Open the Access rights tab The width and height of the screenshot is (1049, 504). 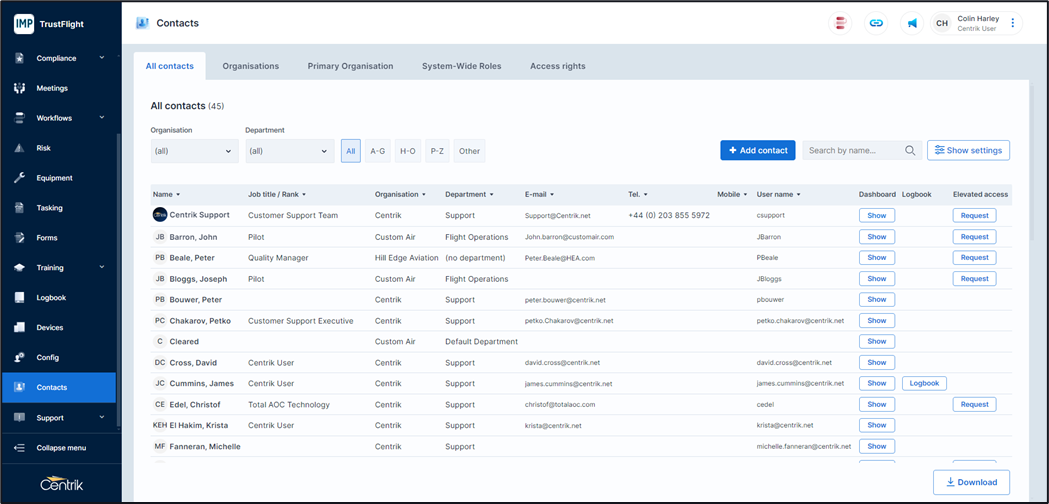(557, 66)
